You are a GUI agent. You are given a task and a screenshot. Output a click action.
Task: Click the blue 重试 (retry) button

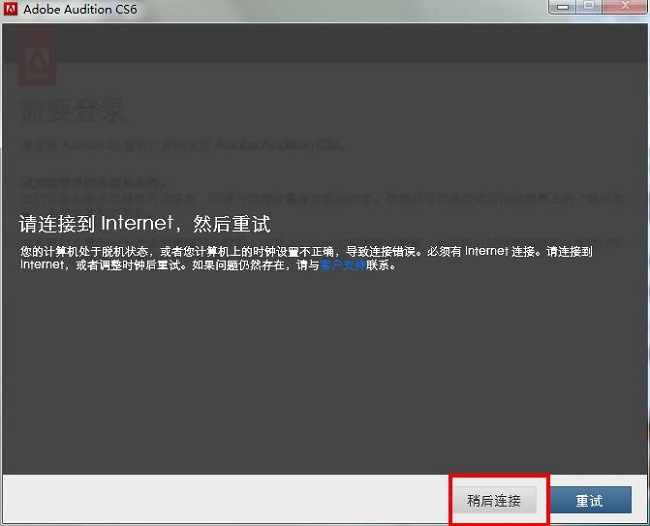click(x=589, y=500)
